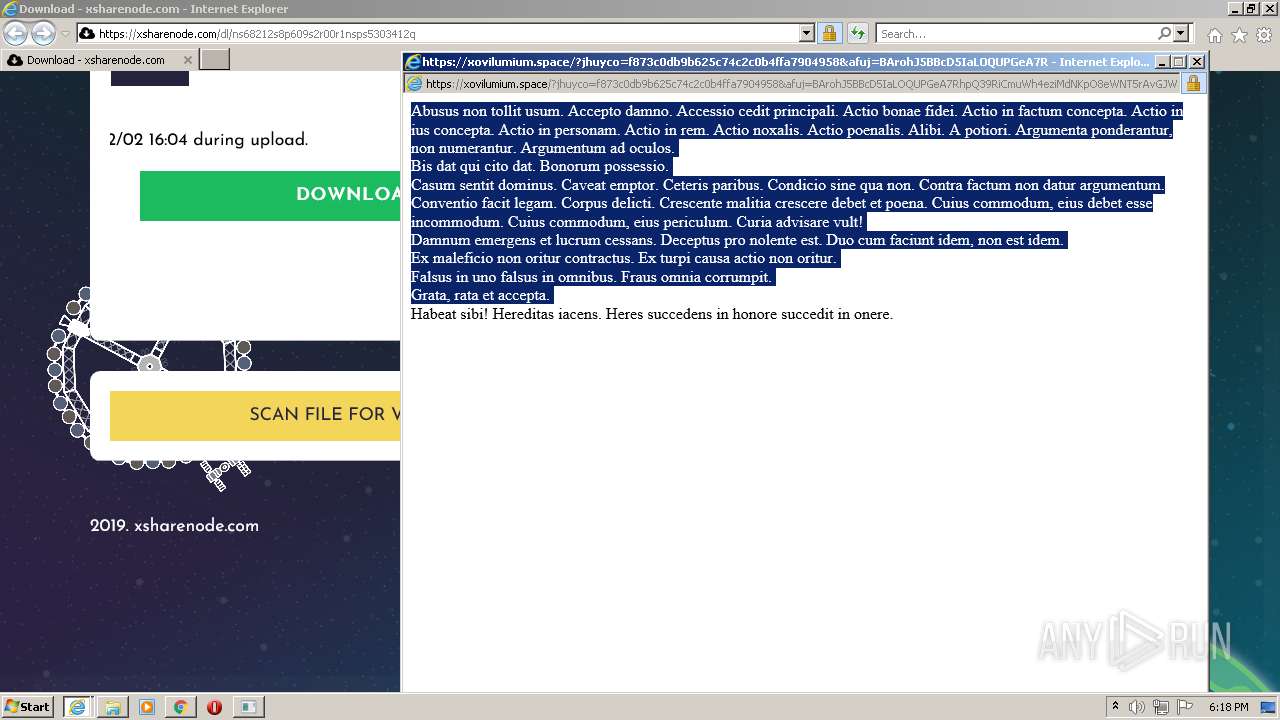This screenshot has width=1280, height=720.
Task: Open the last taskbar application icon
Action: tap(248, 707)
